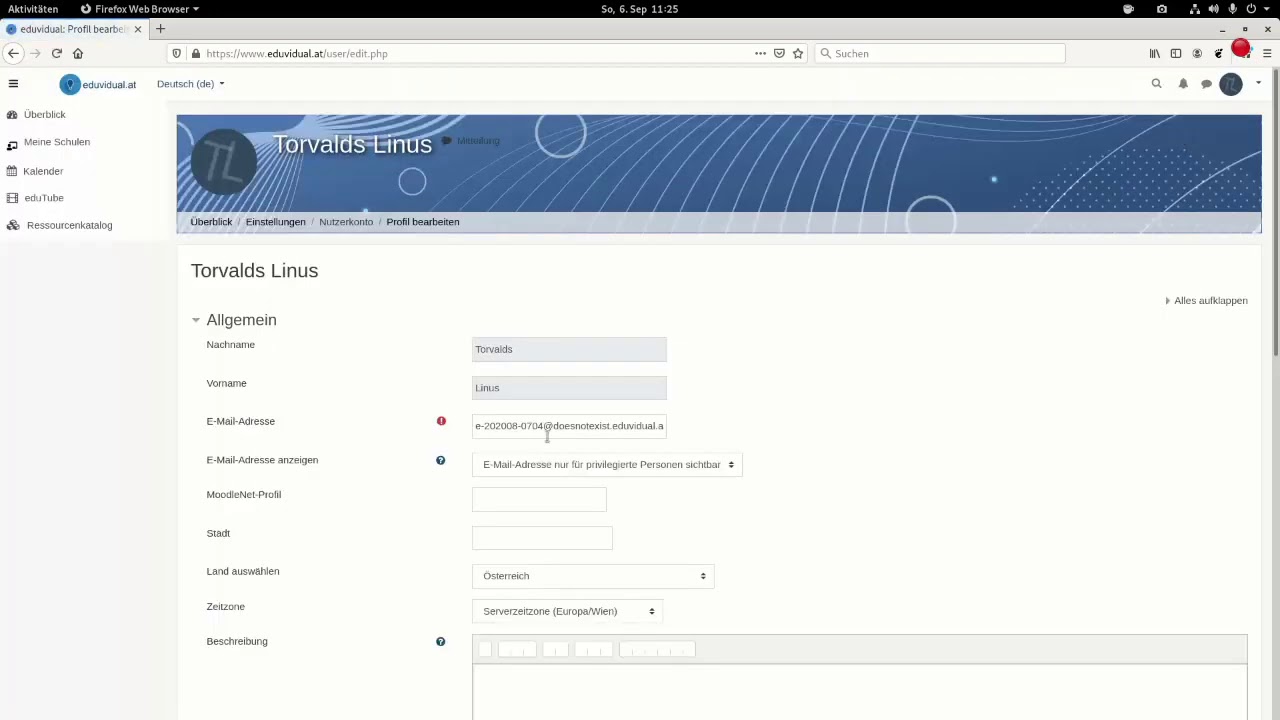Open page actions three-dot menu
This screenshot has width=1280, height=720.
coord(760,53)
